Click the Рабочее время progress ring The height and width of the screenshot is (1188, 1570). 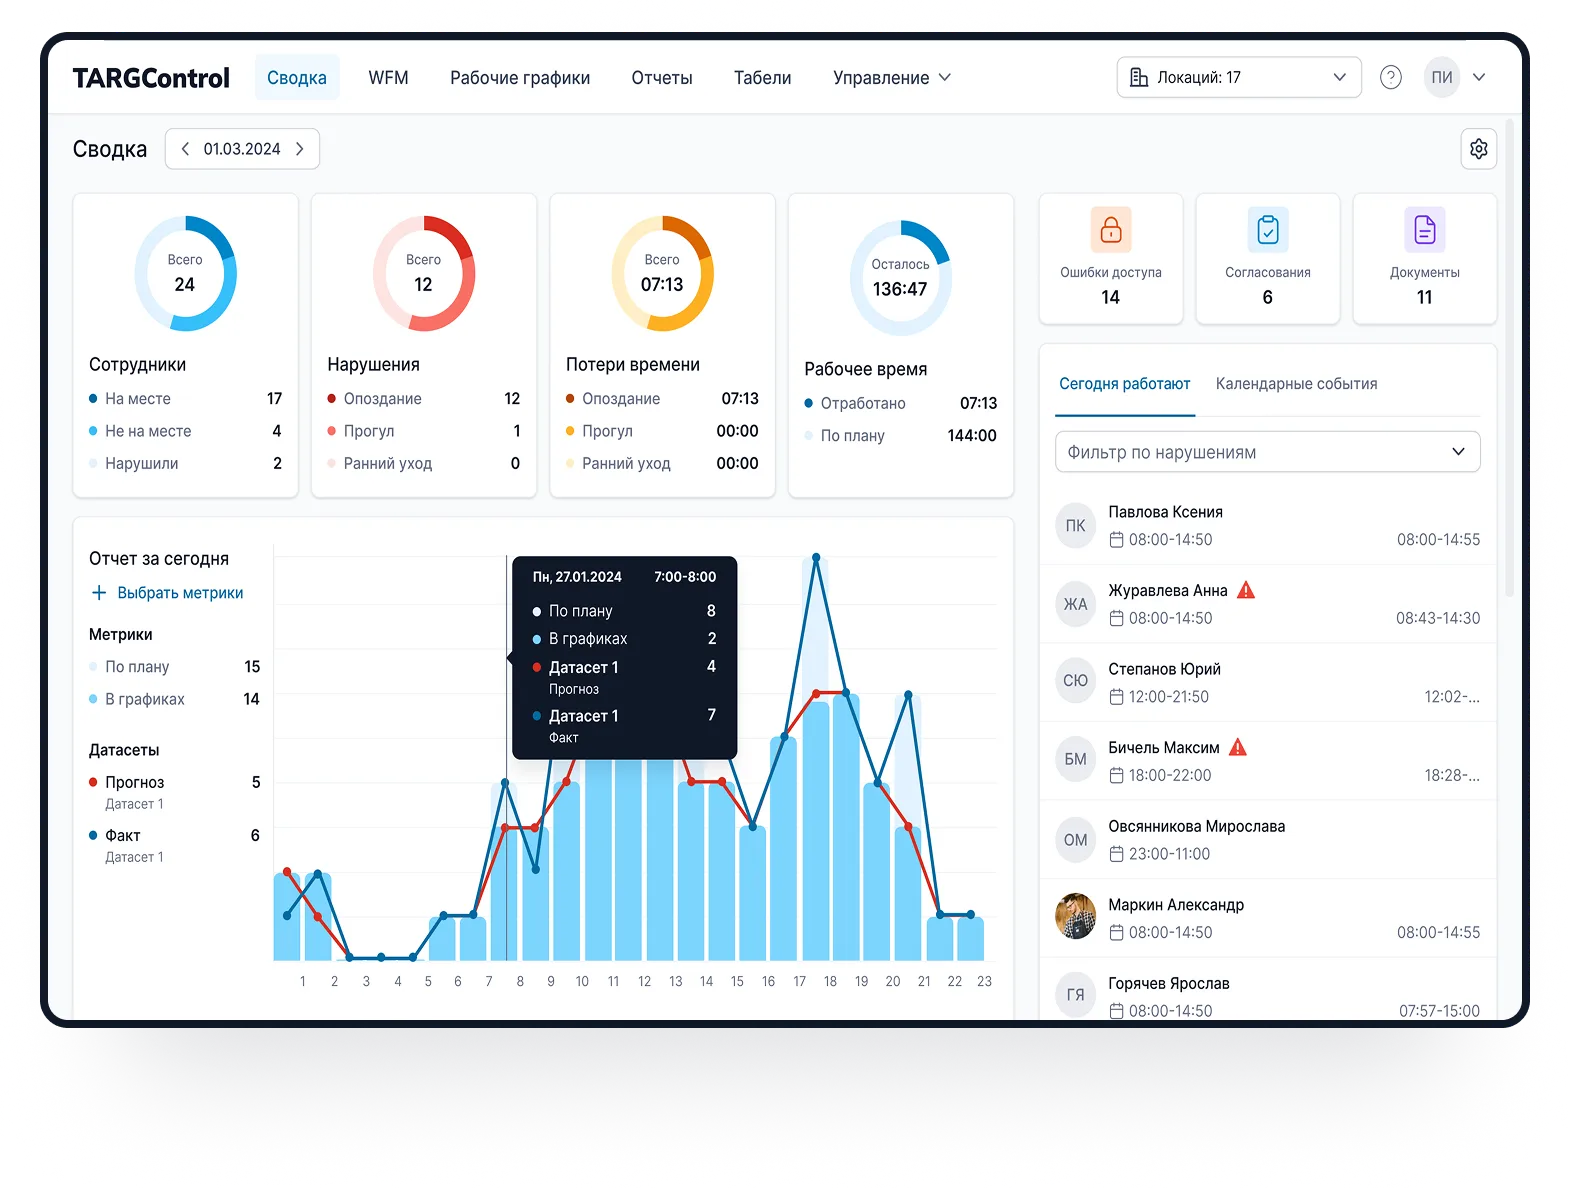click(x=900, y=278)
